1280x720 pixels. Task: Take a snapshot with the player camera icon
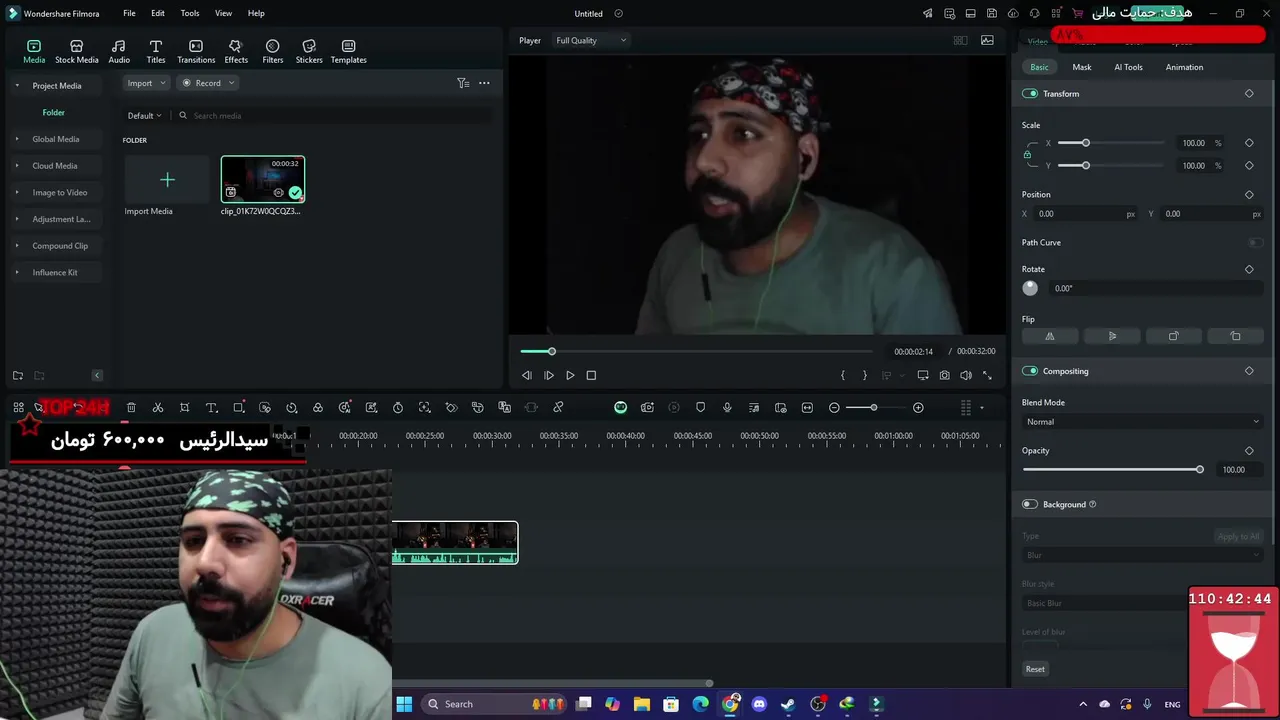point(945,376)
